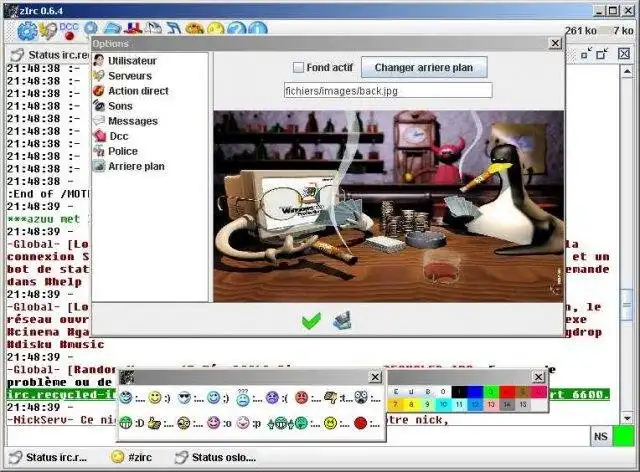Pick the magenta color swatch
The image size is (640, 472).
539,392
